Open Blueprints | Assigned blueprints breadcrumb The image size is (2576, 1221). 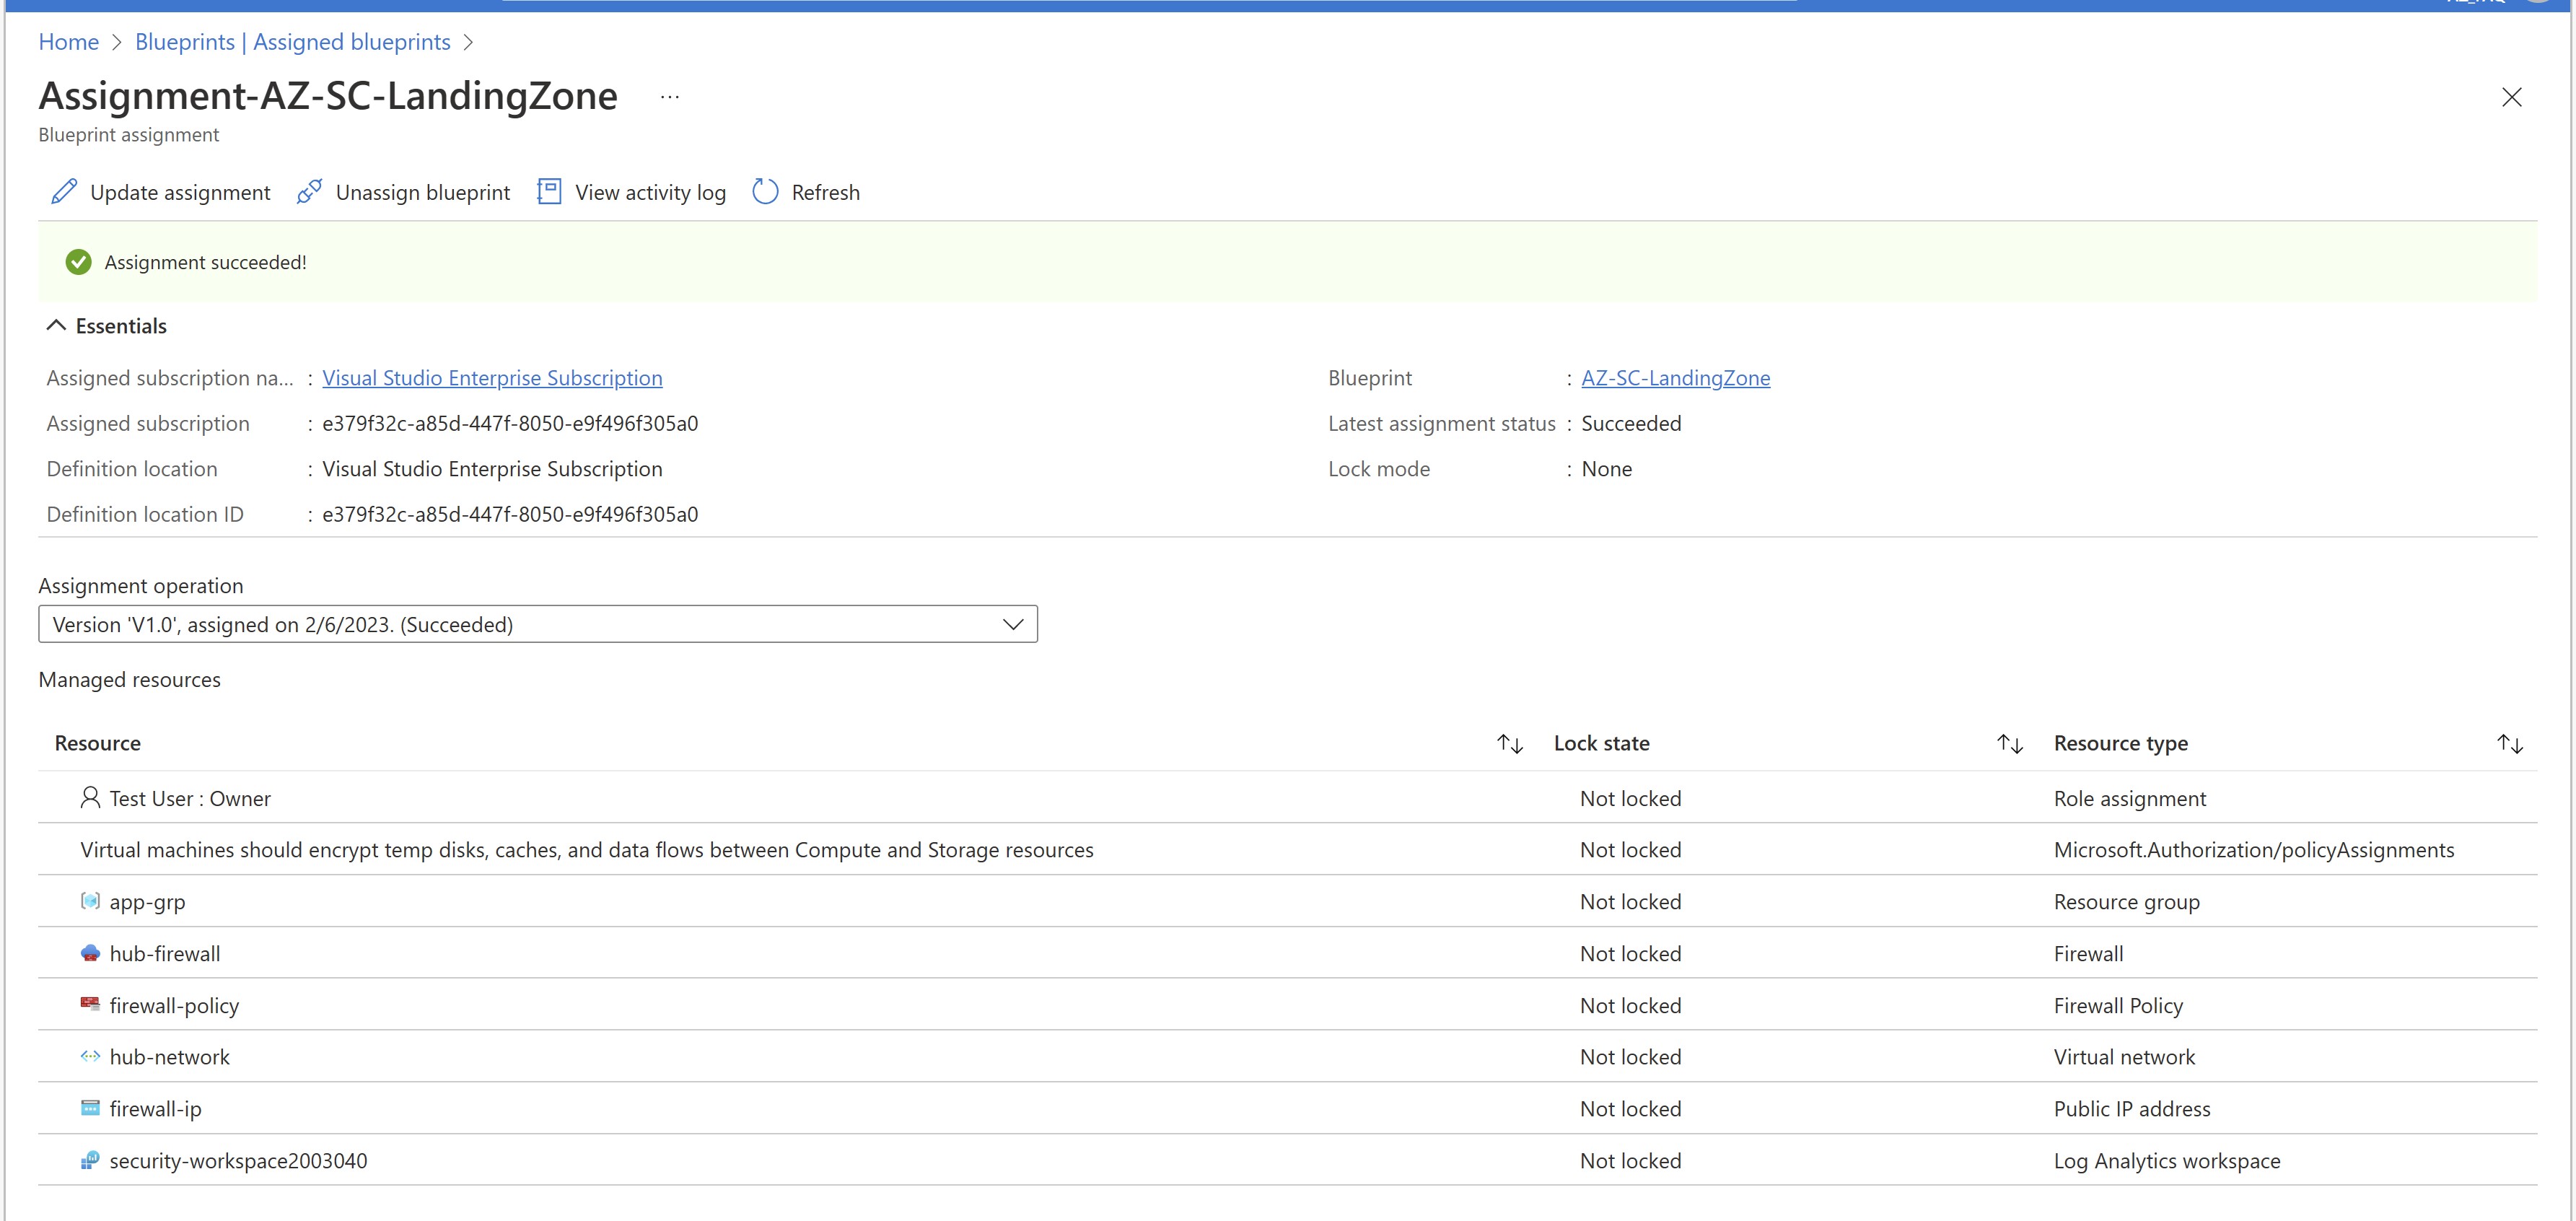tap(293, 42)
